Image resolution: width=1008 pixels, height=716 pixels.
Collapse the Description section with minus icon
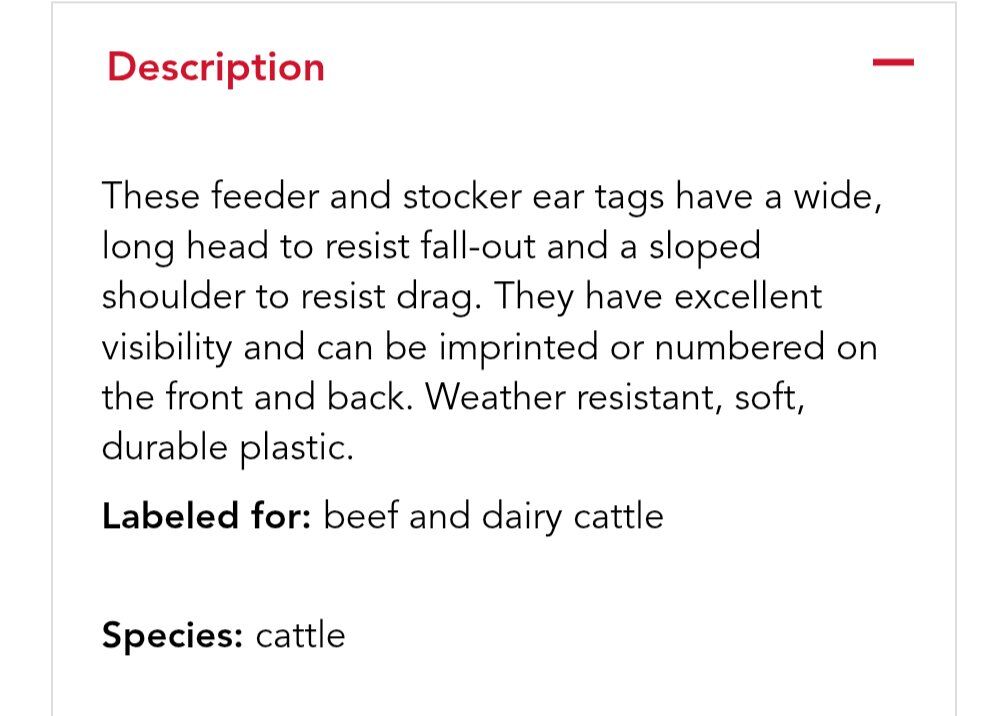(893, 63)
